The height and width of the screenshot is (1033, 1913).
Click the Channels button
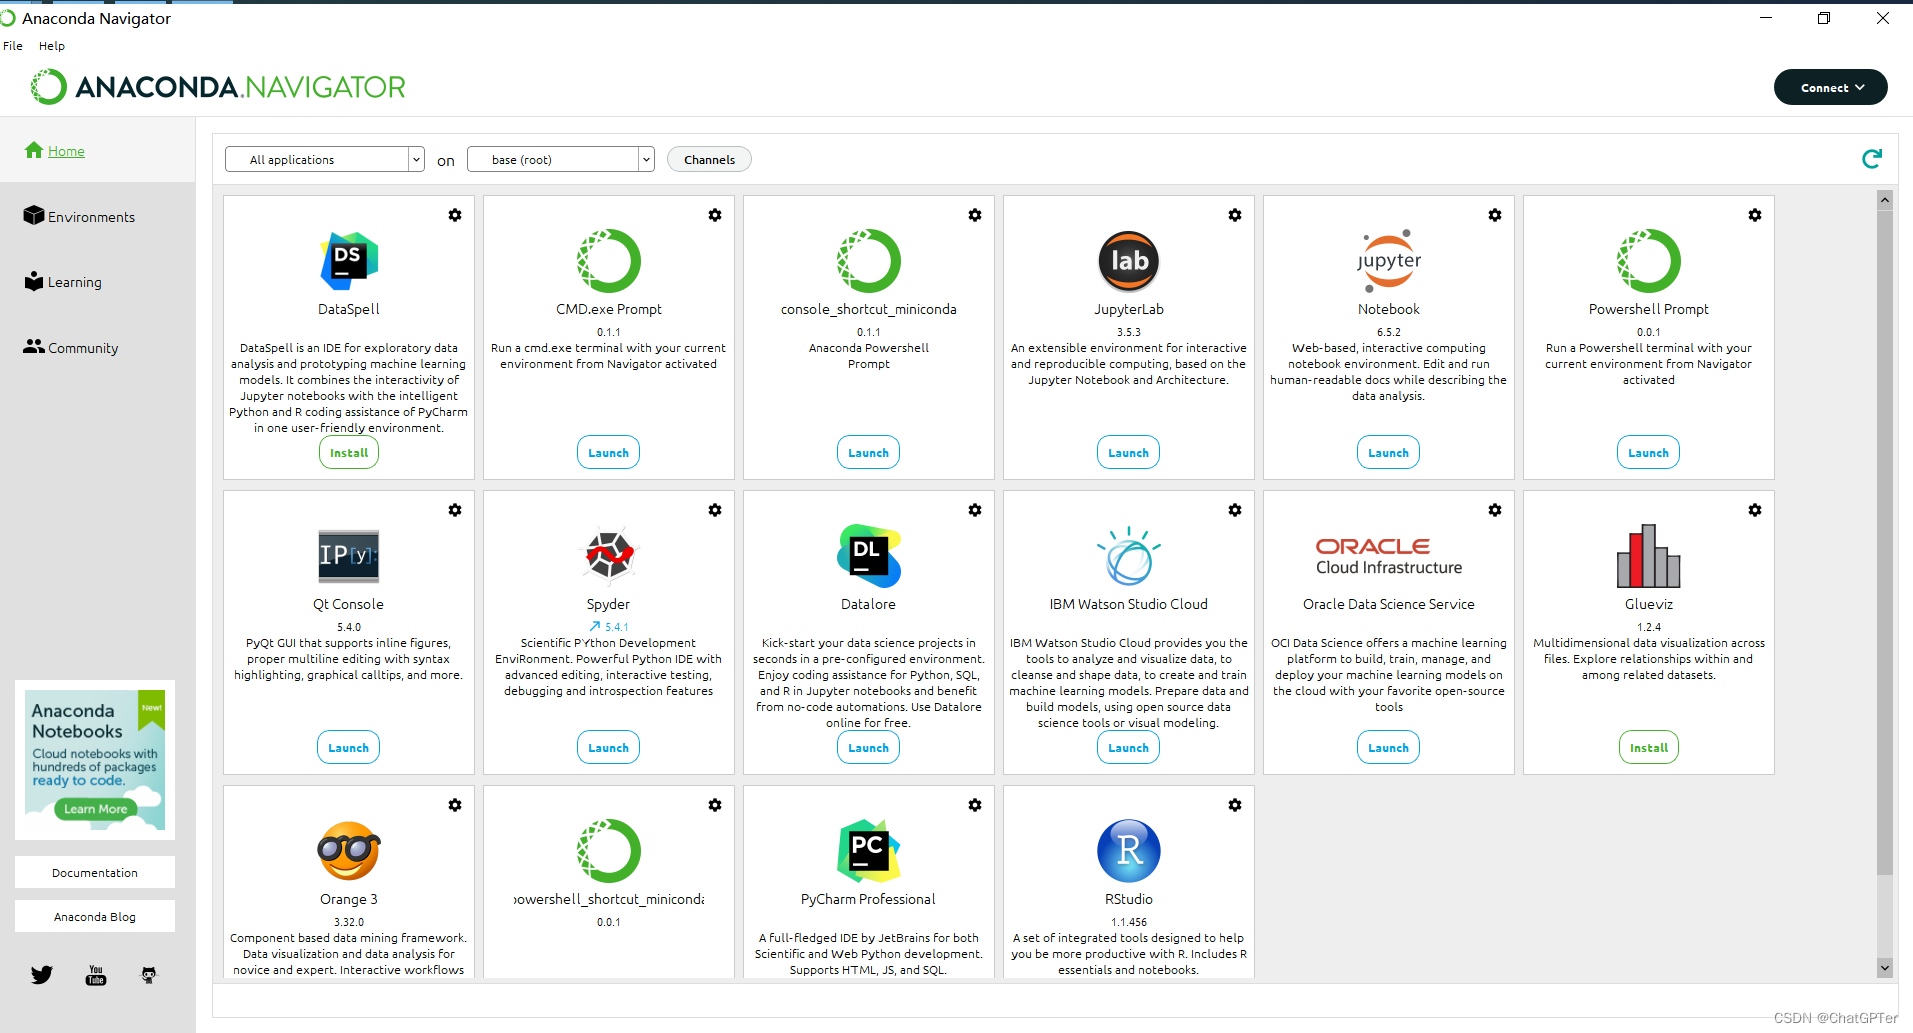pos(709,159)
